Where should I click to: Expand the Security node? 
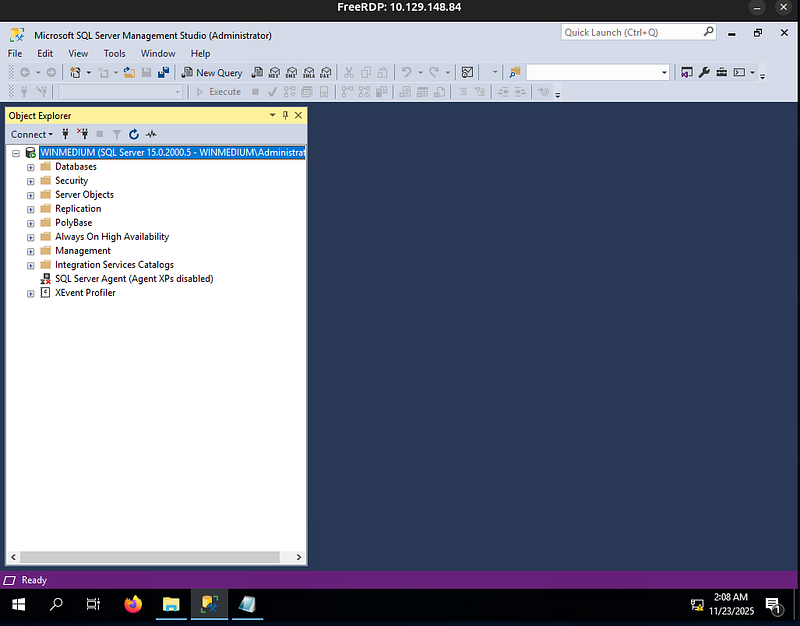click(x=31, y=182)
